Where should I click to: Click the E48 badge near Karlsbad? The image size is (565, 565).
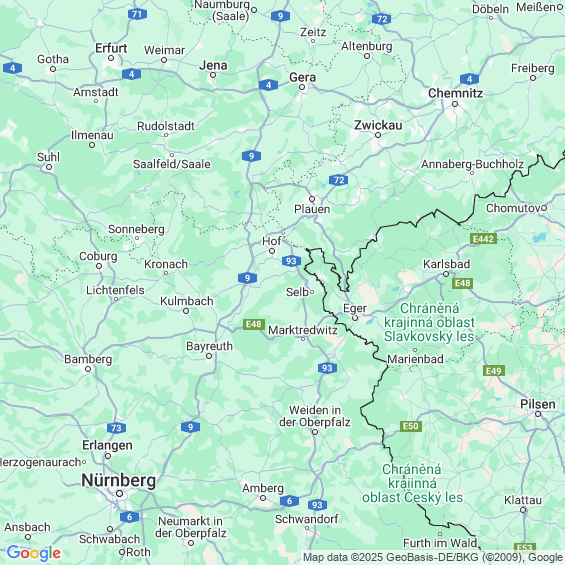pos(462,283)
